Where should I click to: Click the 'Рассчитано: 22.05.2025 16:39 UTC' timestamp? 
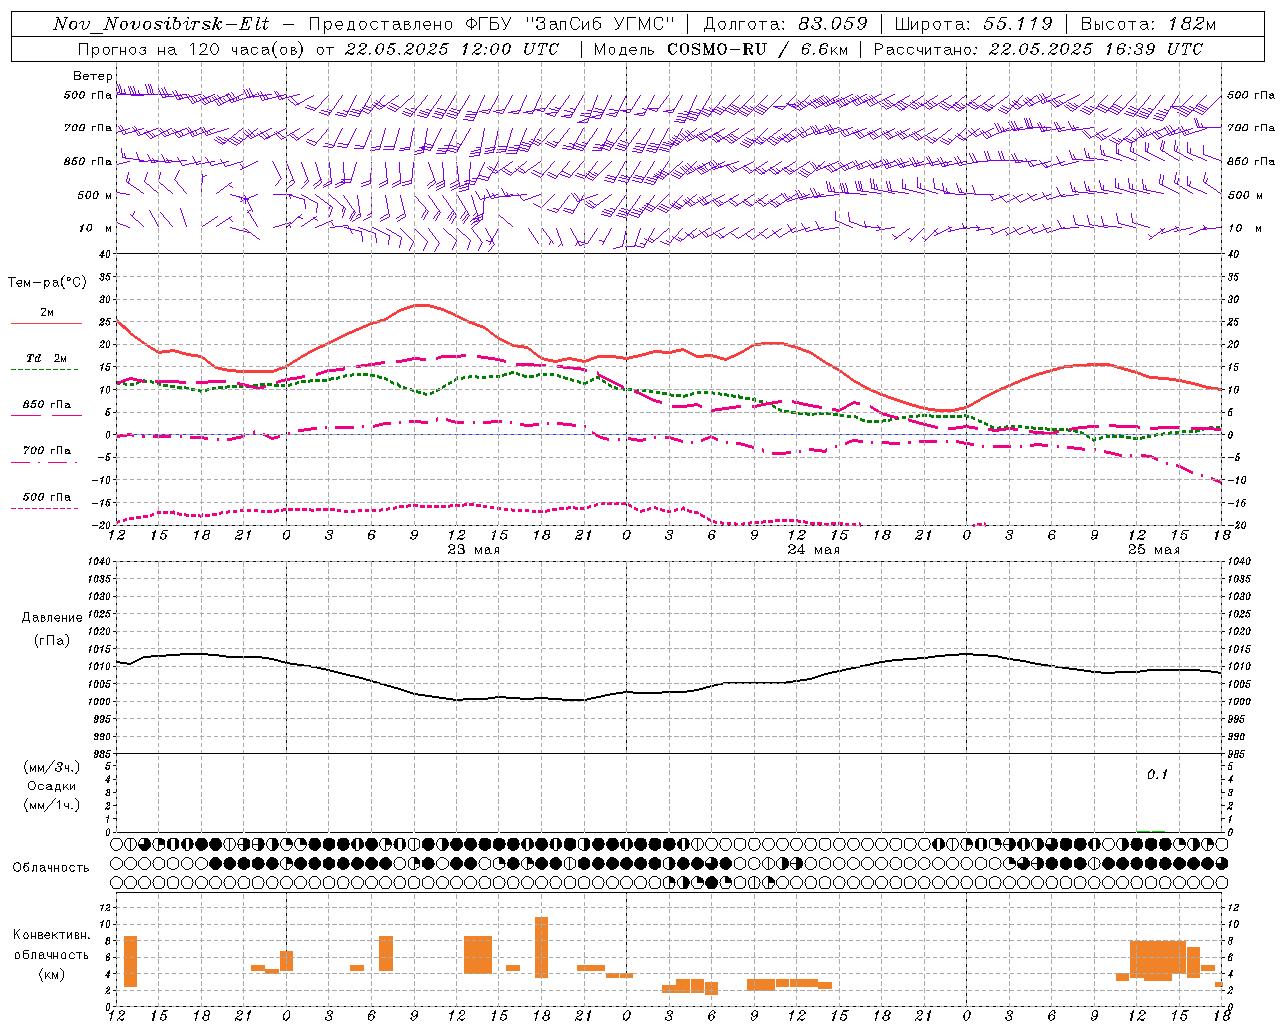[x=1039, y=49]
